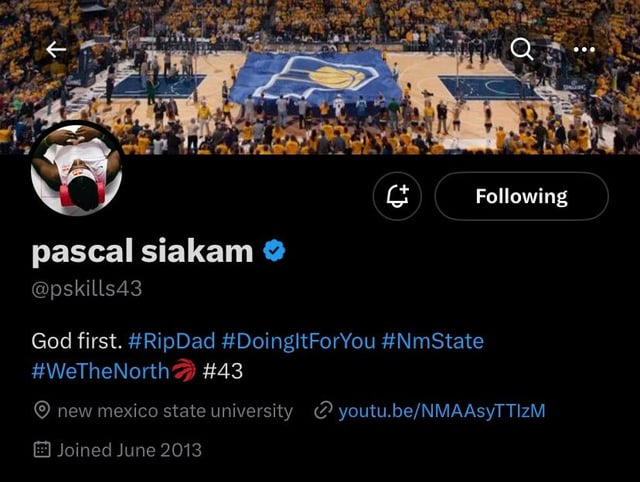Turn on notifications with the bell icon

coord(398,196)
